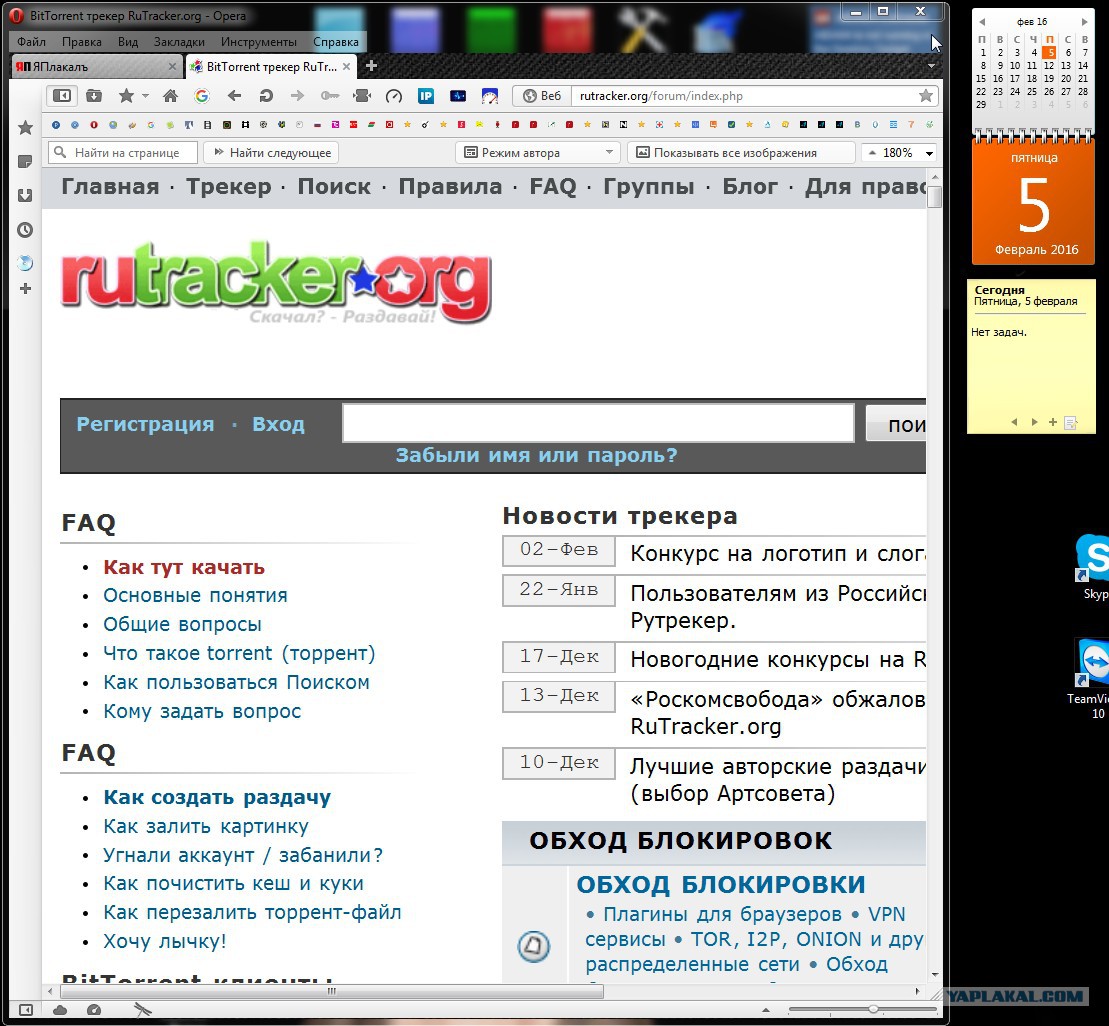Click the password wand key icon
1109x1026 pixels.
(x=330, y=95)
